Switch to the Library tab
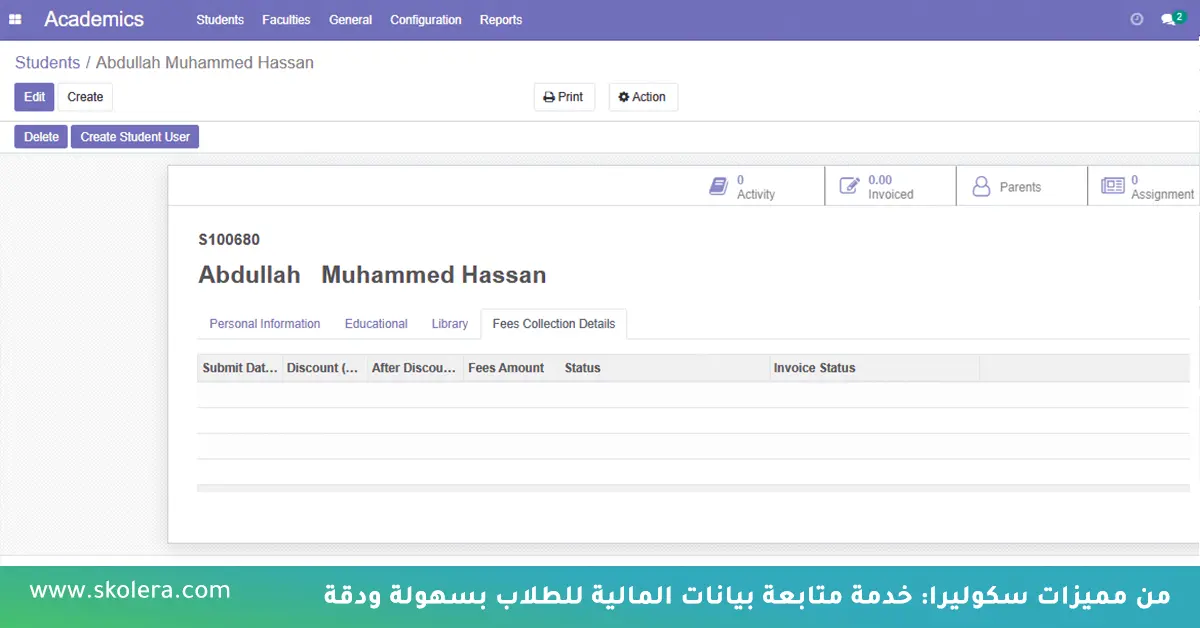 (x=450, y=324)
